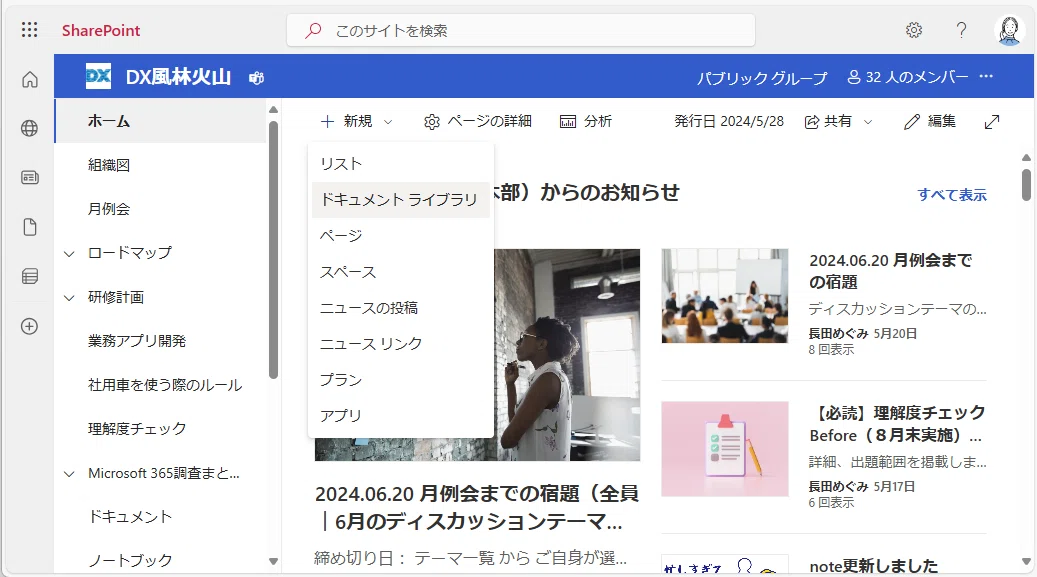Click the share icon in the command bar
This screenshot has height=577, width=1037.
(811, 122)
